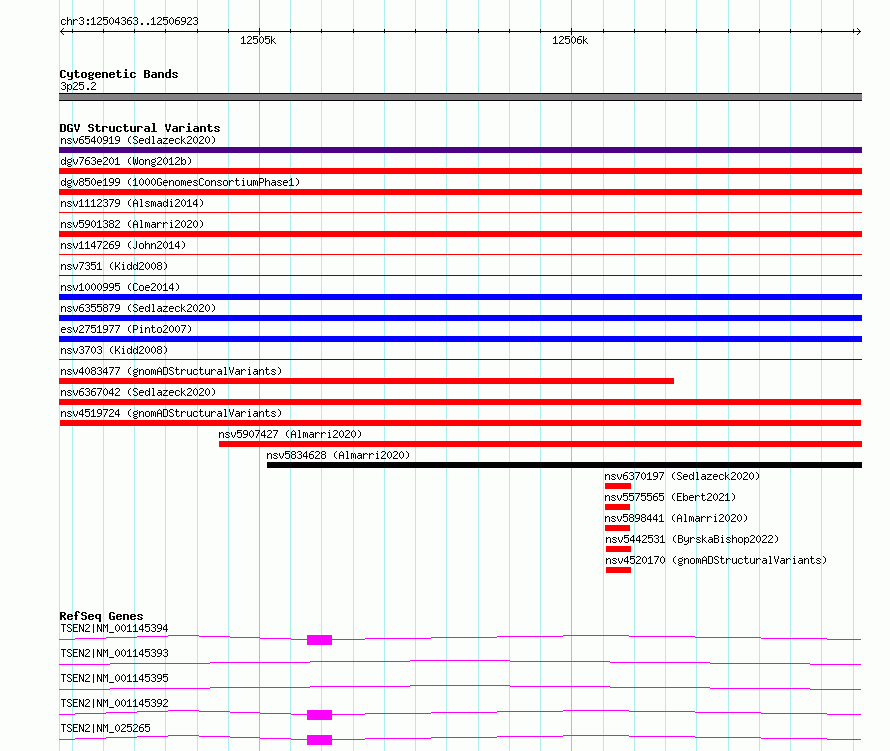Viewport: 890px width, 751px height.
Task: Select nsv4519724 (gnomADStructuralVariants) label
Action: 171,413
